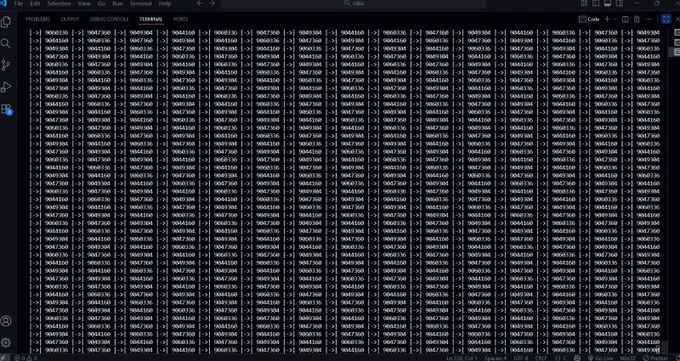
Task: Open the View menu
Action: tap(84, 3)
